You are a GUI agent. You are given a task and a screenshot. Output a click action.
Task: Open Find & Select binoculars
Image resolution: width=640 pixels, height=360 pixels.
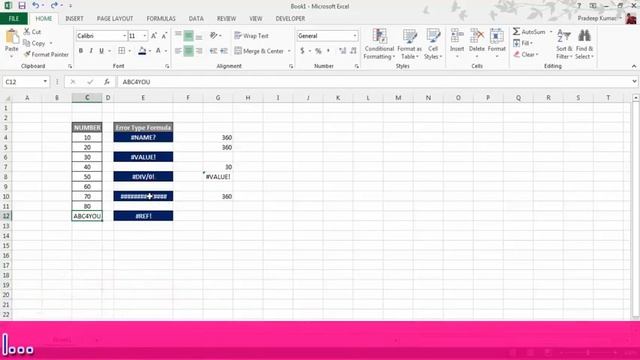584,44
